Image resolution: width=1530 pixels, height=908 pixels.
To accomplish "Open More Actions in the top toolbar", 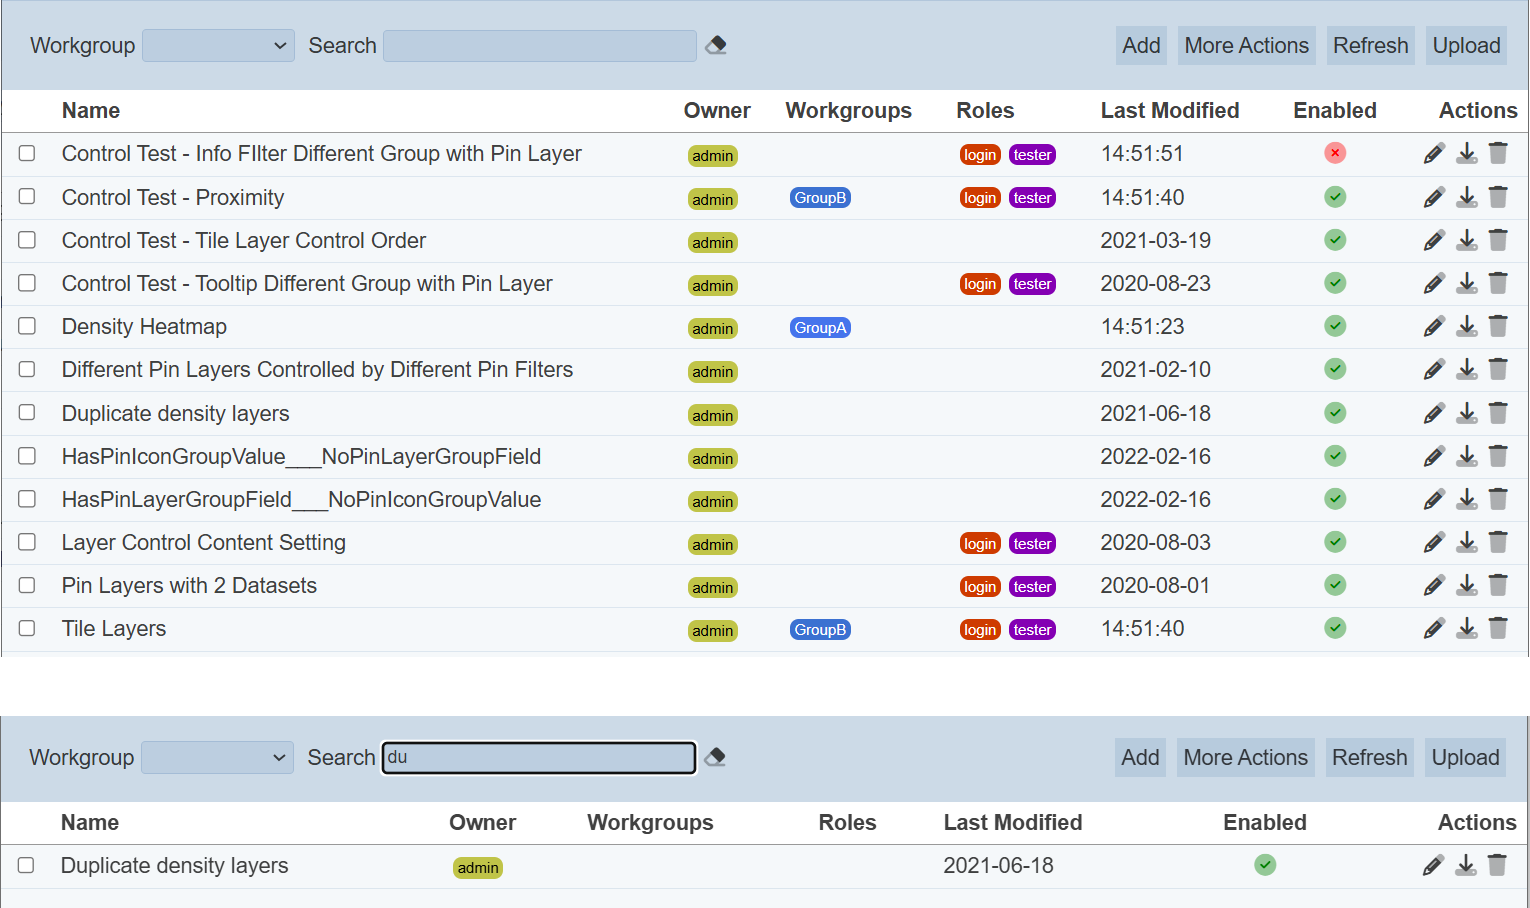I will coord(1246,46).
